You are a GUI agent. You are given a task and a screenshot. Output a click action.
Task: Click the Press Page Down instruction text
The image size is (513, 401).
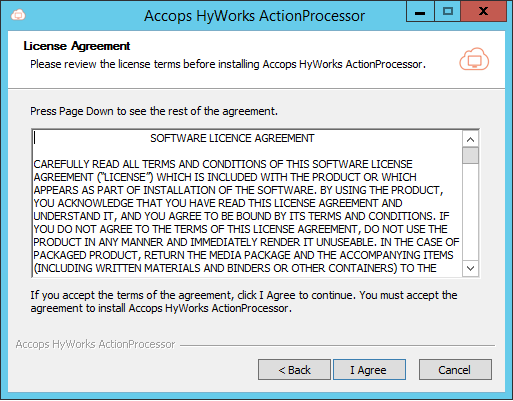coord(154,111)
